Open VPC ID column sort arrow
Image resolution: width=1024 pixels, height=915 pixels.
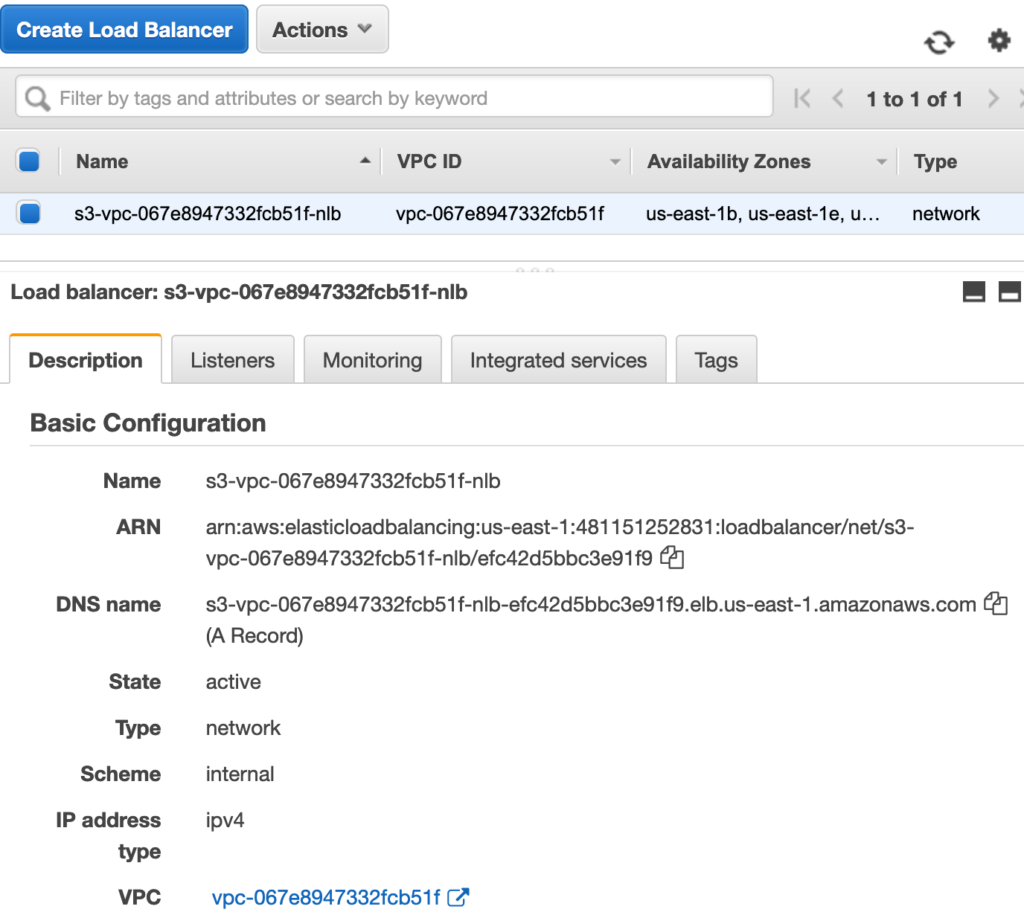(x=615, y=161)
